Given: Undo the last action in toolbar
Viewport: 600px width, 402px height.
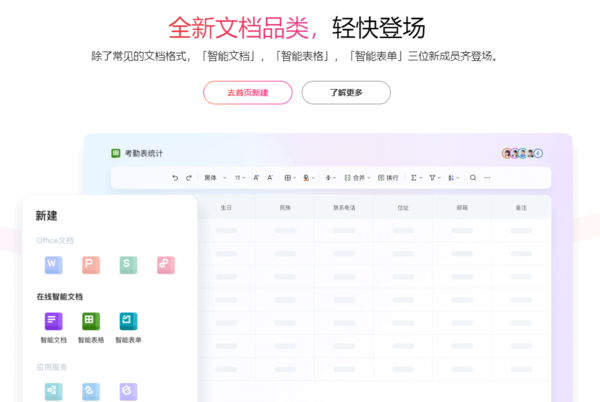Looking at the screenshot, I should click(175, 178).
